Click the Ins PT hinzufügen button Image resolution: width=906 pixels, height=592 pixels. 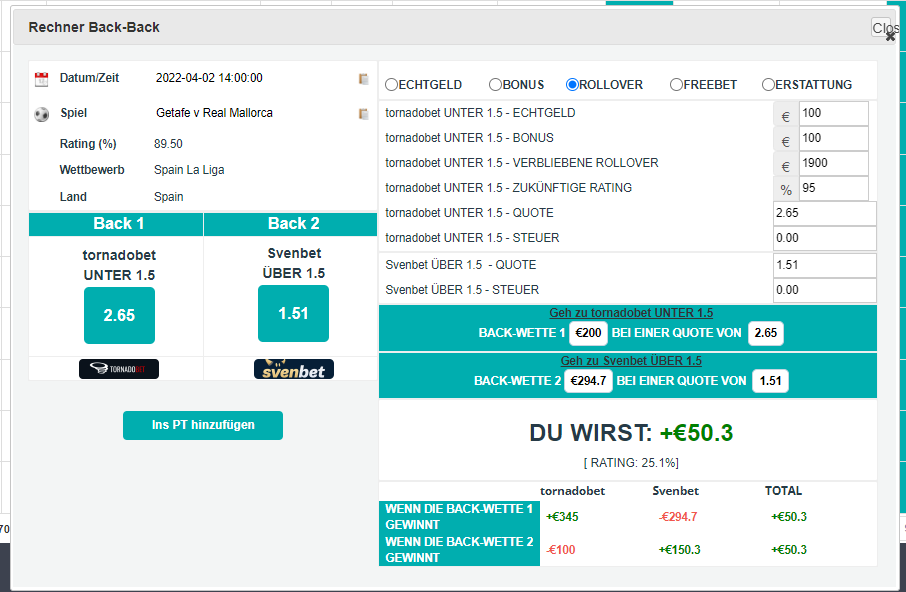coord(203,425)
